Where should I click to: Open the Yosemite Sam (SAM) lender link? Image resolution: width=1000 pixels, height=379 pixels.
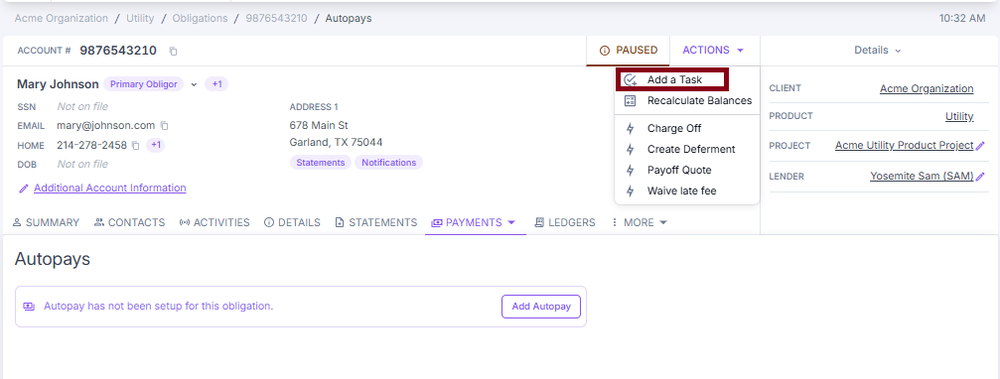click(922, 176)
